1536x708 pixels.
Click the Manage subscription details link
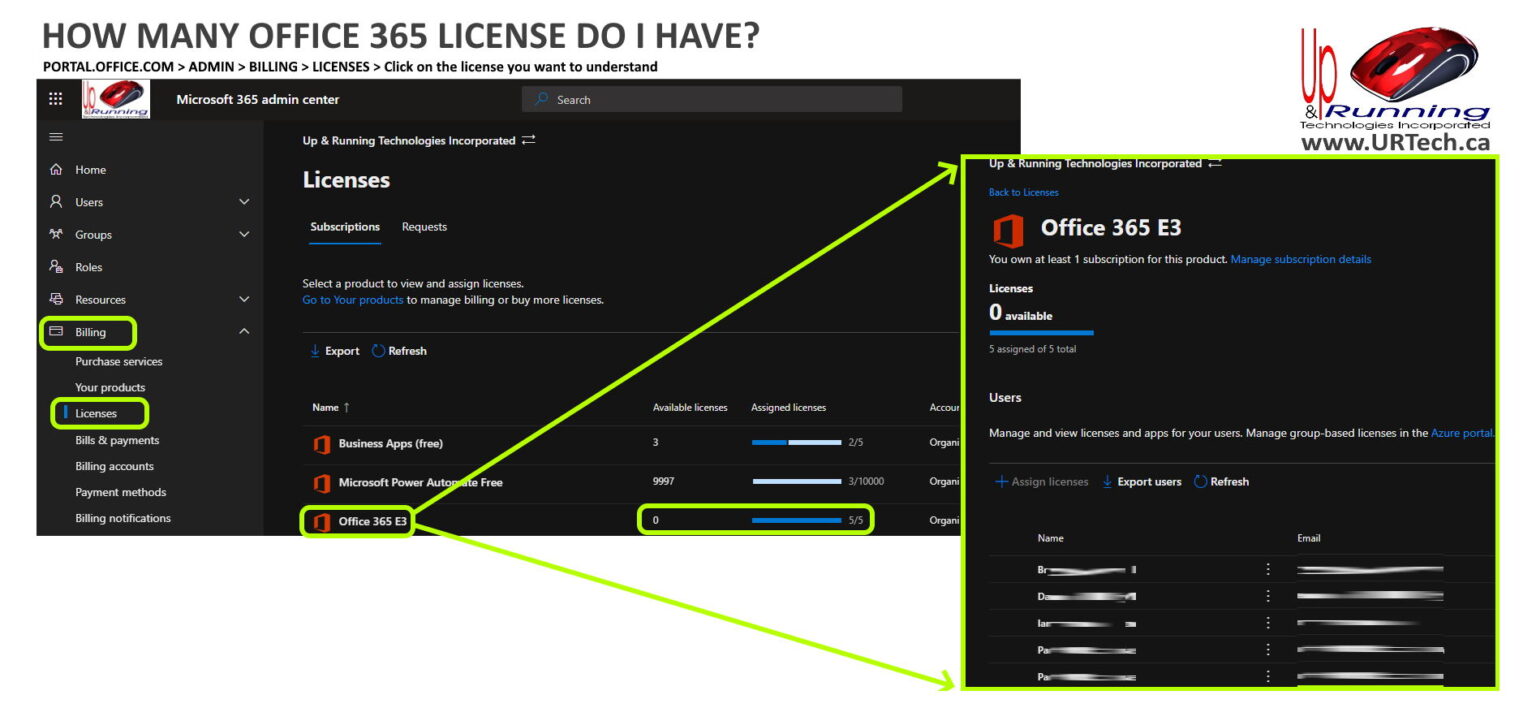click(x=1299, y=259)
